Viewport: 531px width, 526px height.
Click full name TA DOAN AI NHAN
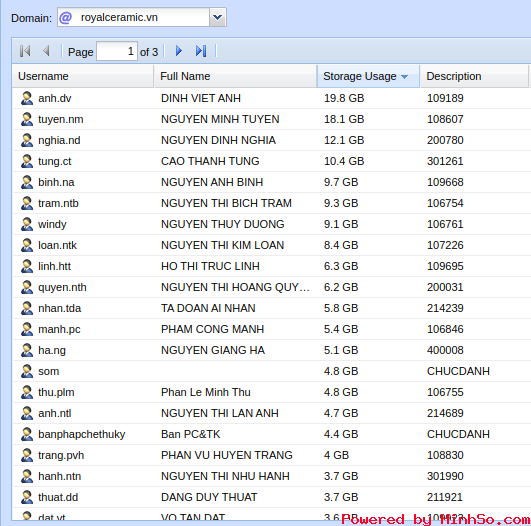[x=208, y=308]
